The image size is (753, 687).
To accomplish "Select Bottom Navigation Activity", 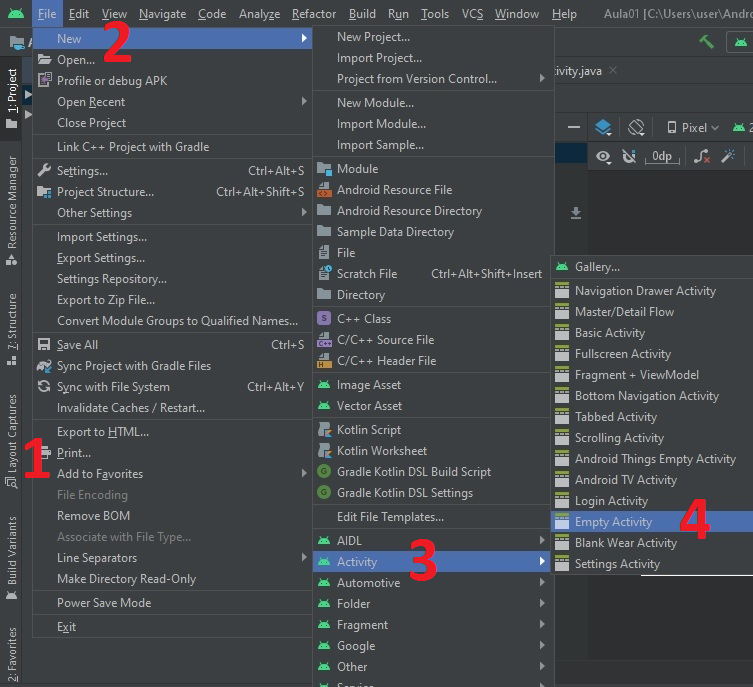I will click(652, 396).
